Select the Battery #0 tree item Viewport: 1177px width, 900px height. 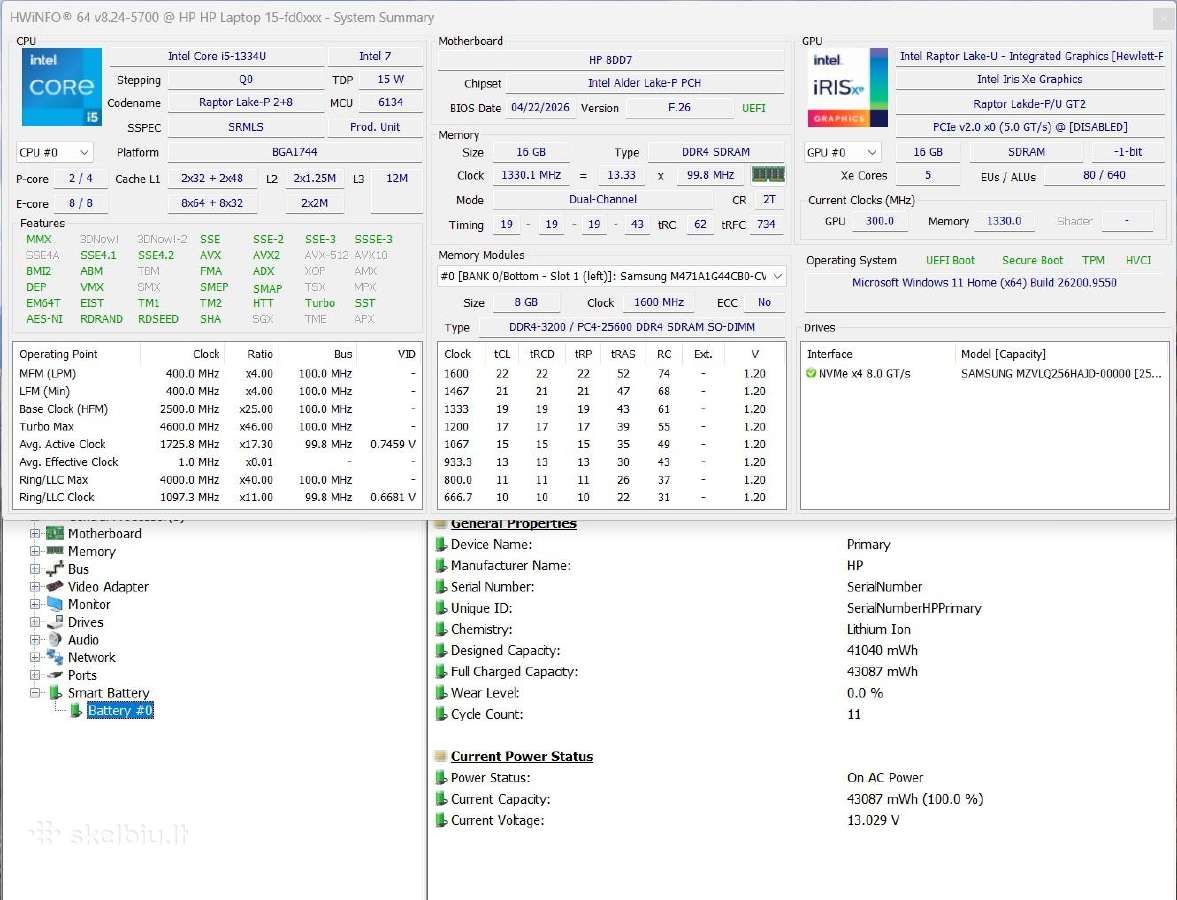pyautogui.click(x=120, y=710)
